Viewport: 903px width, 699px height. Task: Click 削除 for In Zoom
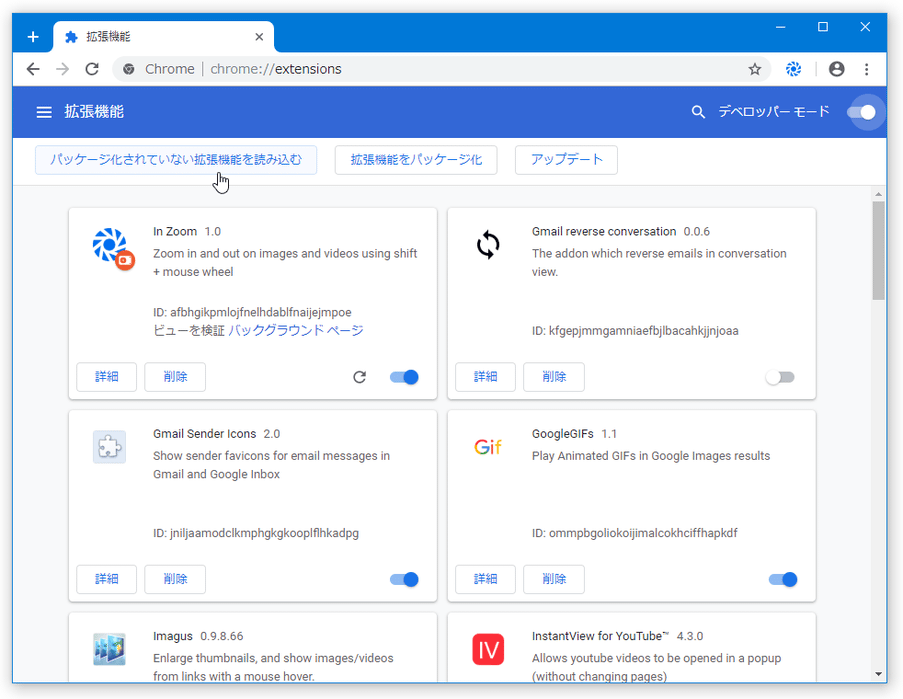click(x=175, y=377)
